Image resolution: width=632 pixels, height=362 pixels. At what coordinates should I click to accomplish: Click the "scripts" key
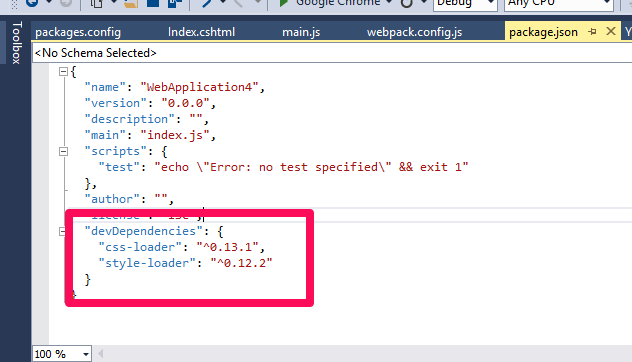tap(116, 151)
